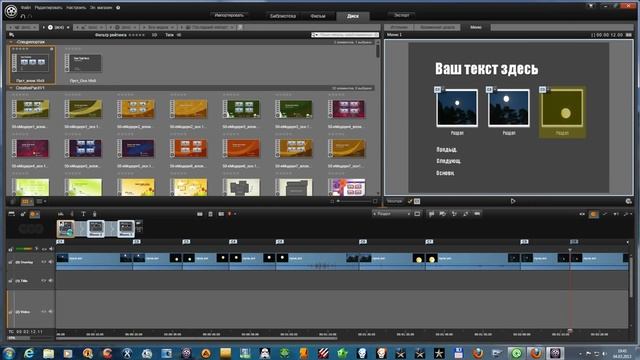Click the redo arrow below the menu bar
The width and height of the screenshot is (640, 360).
[x=30, y=16]
